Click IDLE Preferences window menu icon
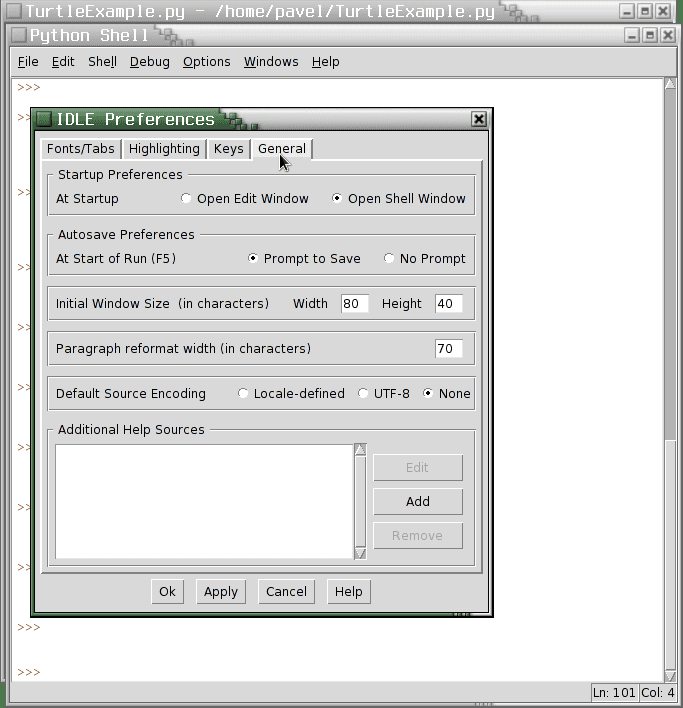 [x=44, y=119]
